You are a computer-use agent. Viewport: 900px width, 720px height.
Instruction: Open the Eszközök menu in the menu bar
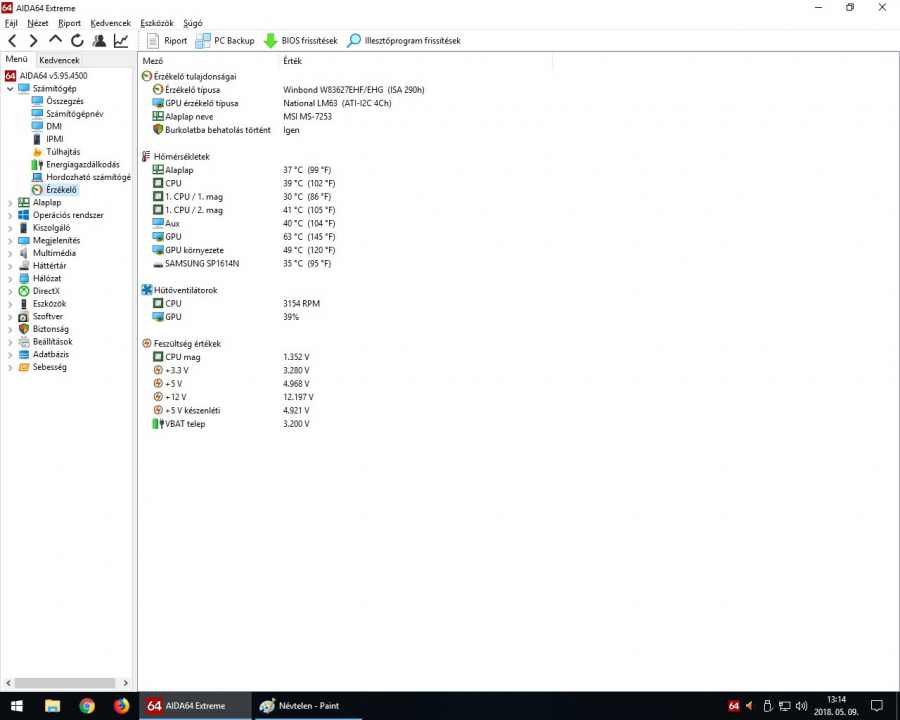click(157, 23)
